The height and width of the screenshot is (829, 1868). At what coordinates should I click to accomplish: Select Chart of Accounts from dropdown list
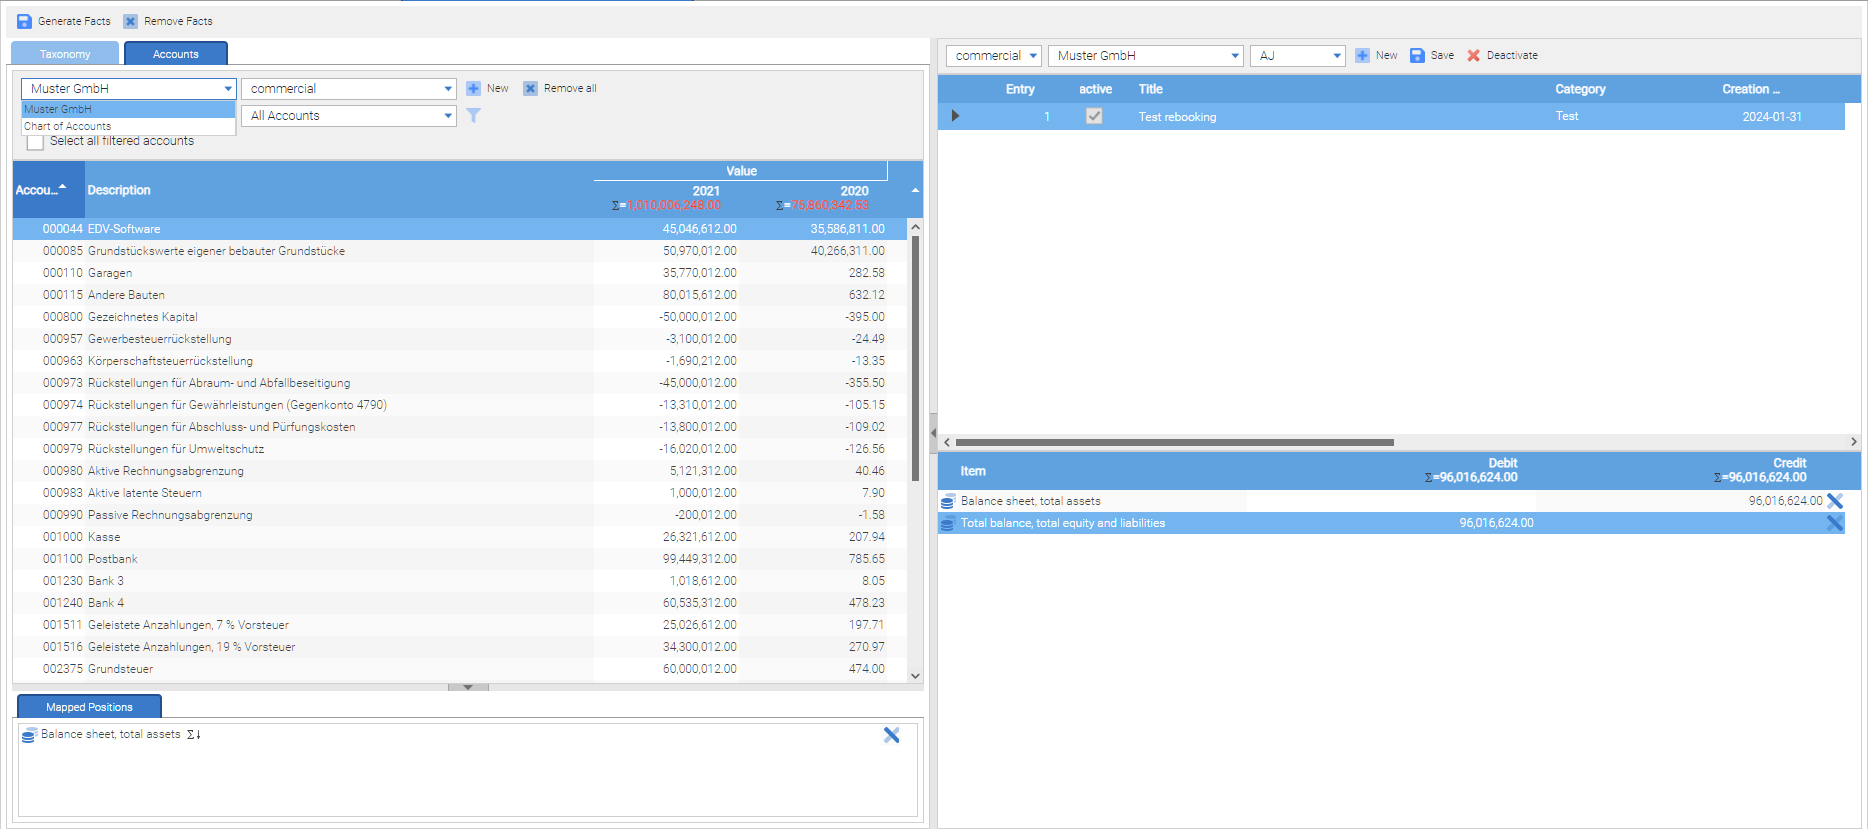[x=68, y=127]
